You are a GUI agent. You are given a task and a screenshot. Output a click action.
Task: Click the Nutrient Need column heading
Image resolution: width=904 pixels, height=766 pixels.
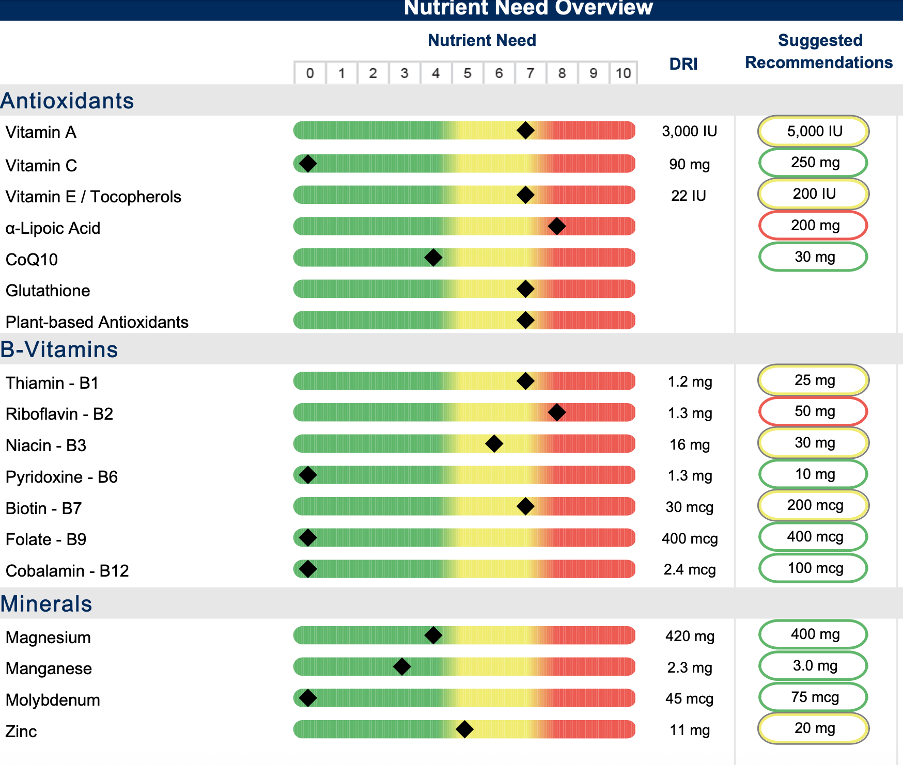(482, 40)
